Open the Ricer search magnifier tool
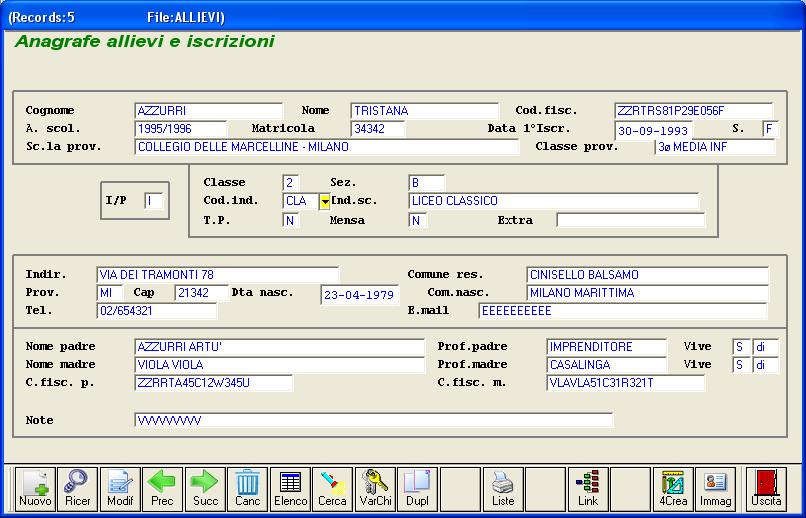The height and width of the screenshot is (518, 806). coord(78,489)
